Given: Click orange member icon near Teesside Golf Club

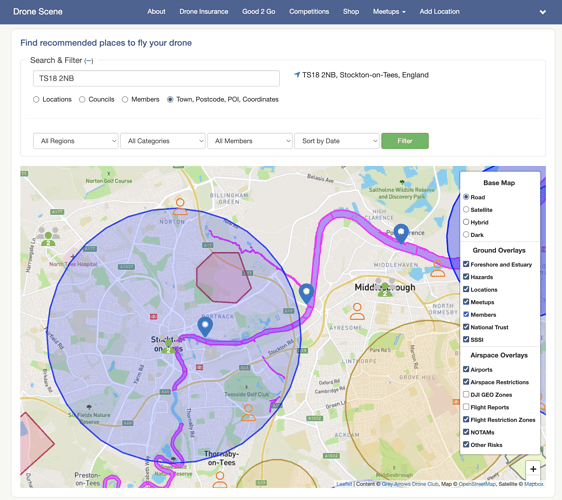Looking at the screenshot, I should [248, 413].
